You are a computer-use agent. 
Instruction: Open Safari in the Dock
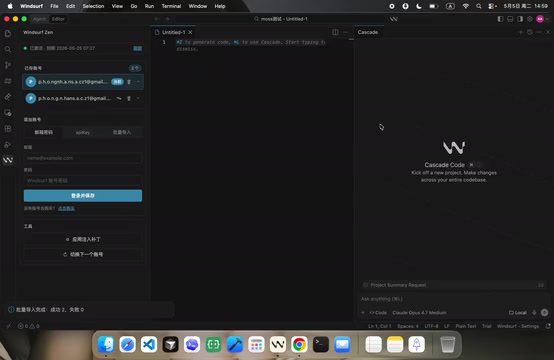127,344
